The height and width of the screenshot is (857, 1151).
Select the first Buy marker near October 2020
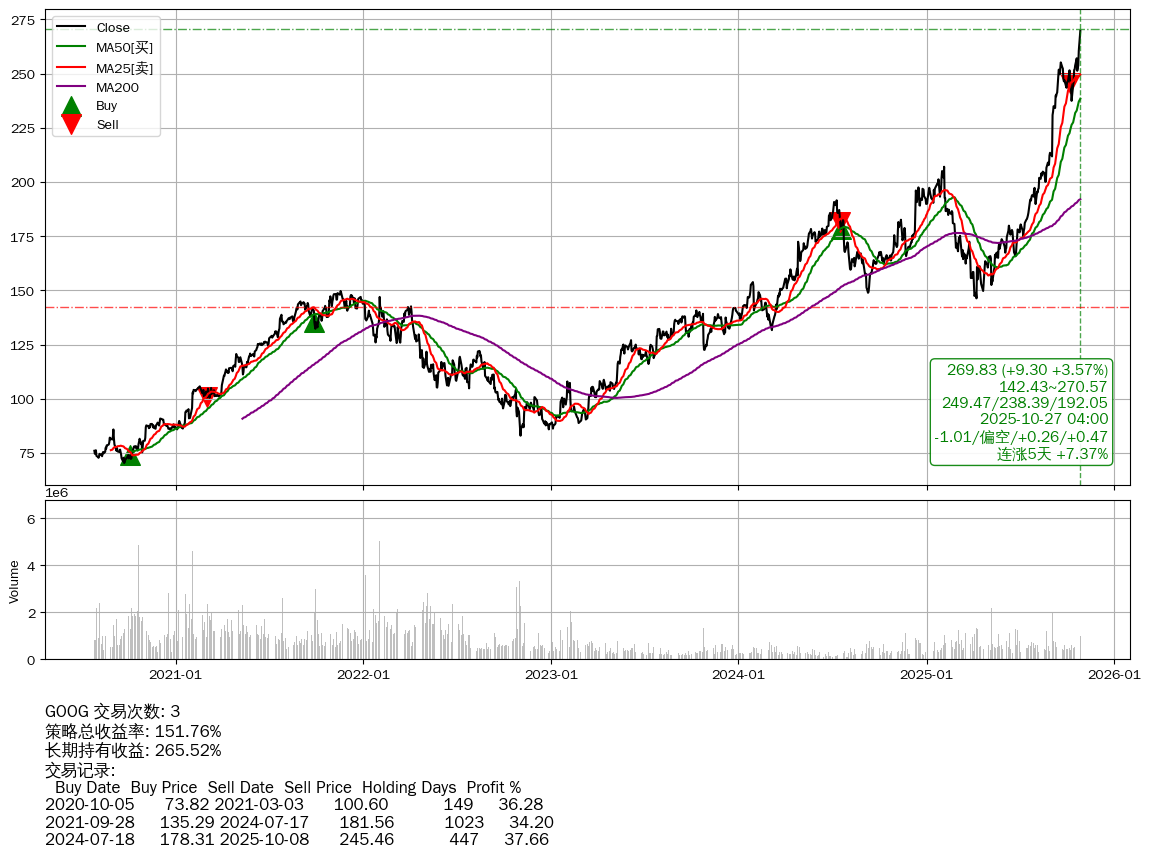coord(130,456)
